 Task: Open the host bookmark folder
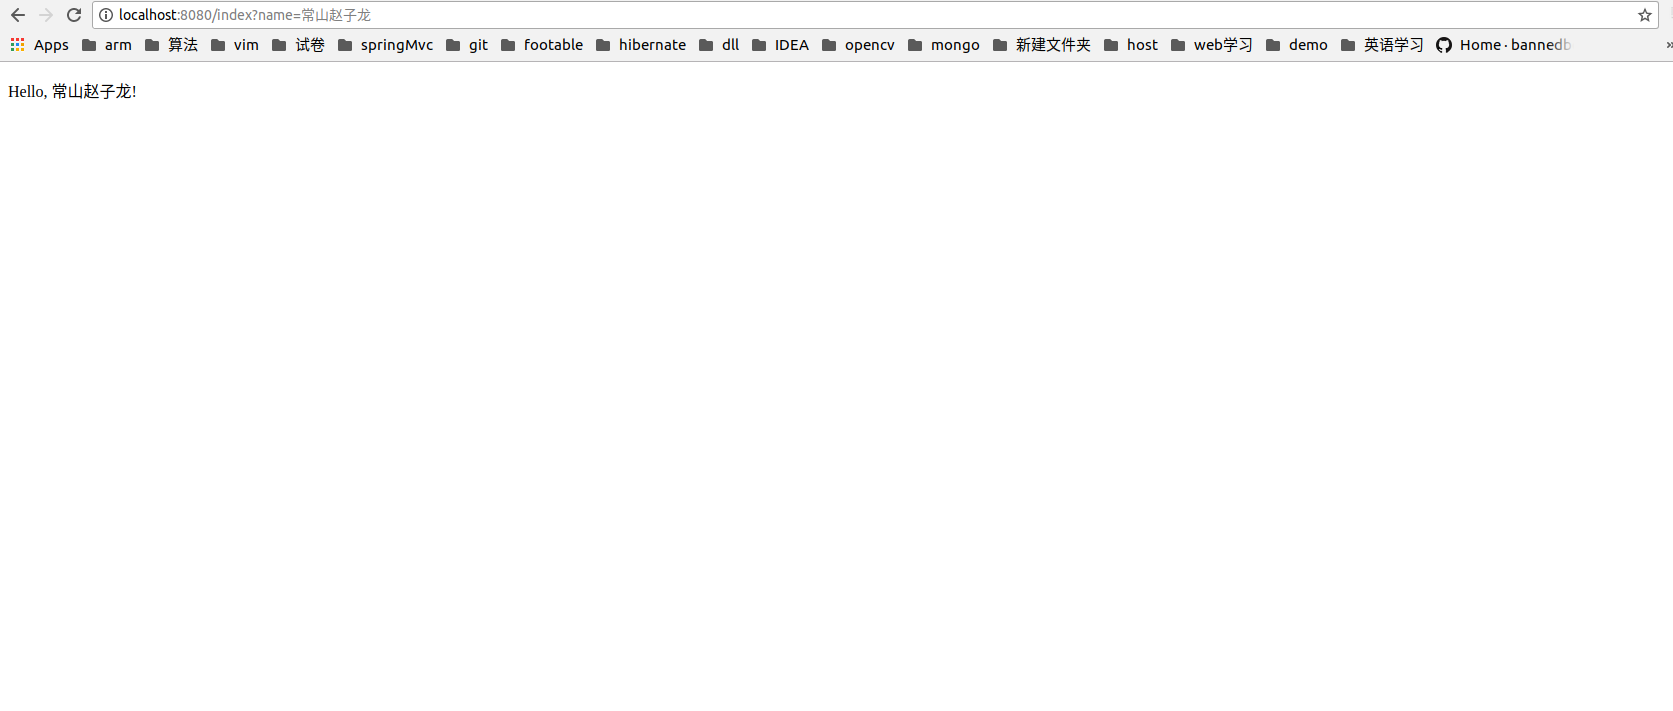[1131, 45]
